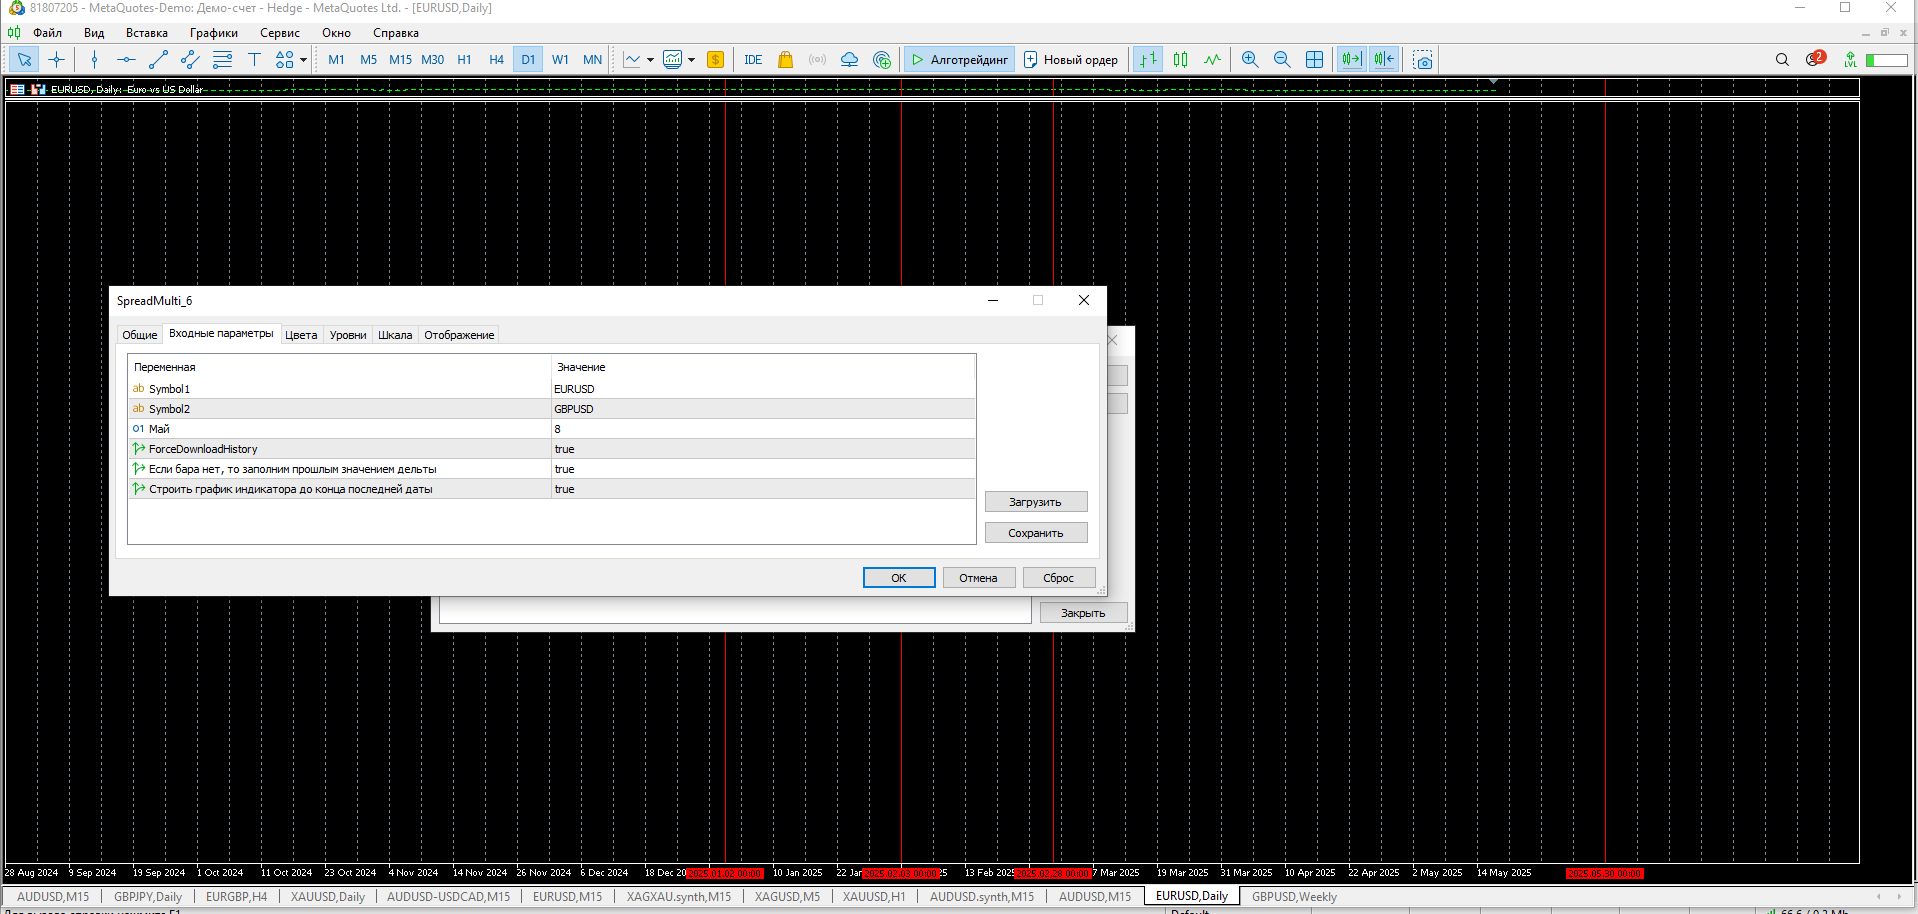Switch timeframe to M15

pyautogui.click(x=400, y=60)
